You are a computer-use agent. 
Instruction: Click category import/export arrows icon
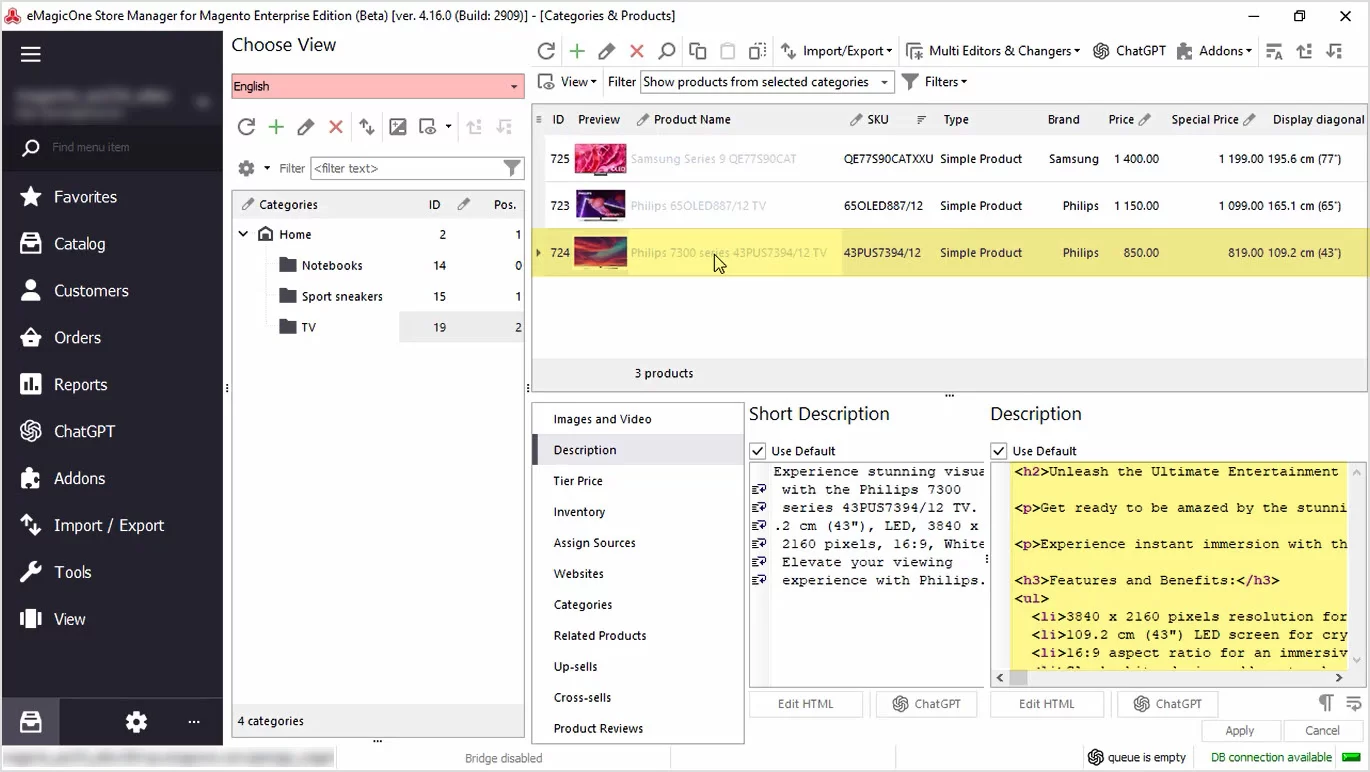coord(367,127)
